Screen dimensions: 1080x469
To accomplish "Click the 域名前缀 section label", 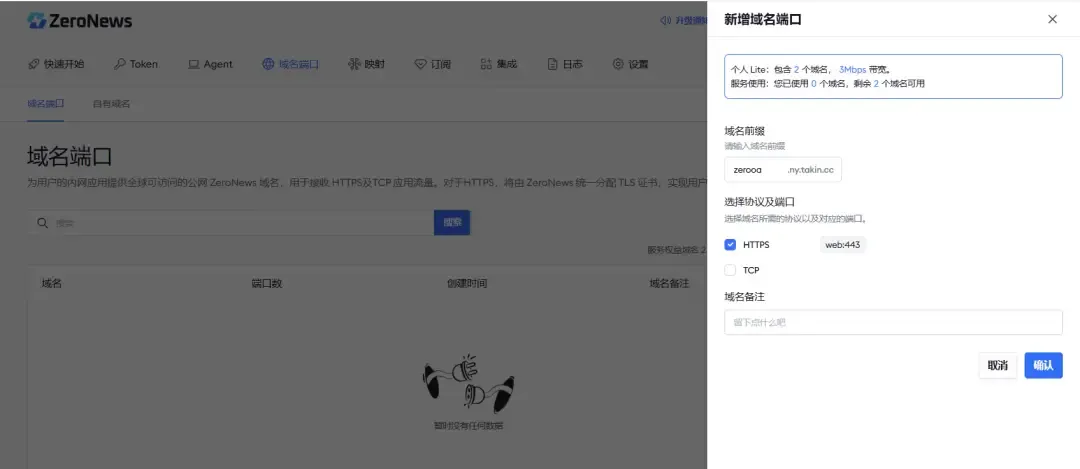I will coord(745,131).
